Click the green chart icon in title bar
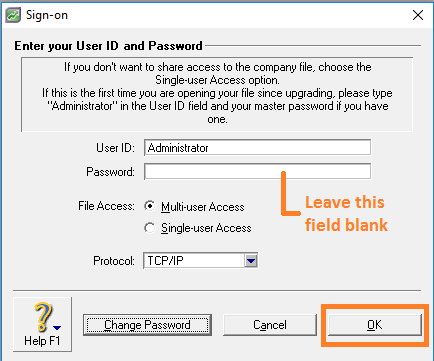 coord(13,15)
